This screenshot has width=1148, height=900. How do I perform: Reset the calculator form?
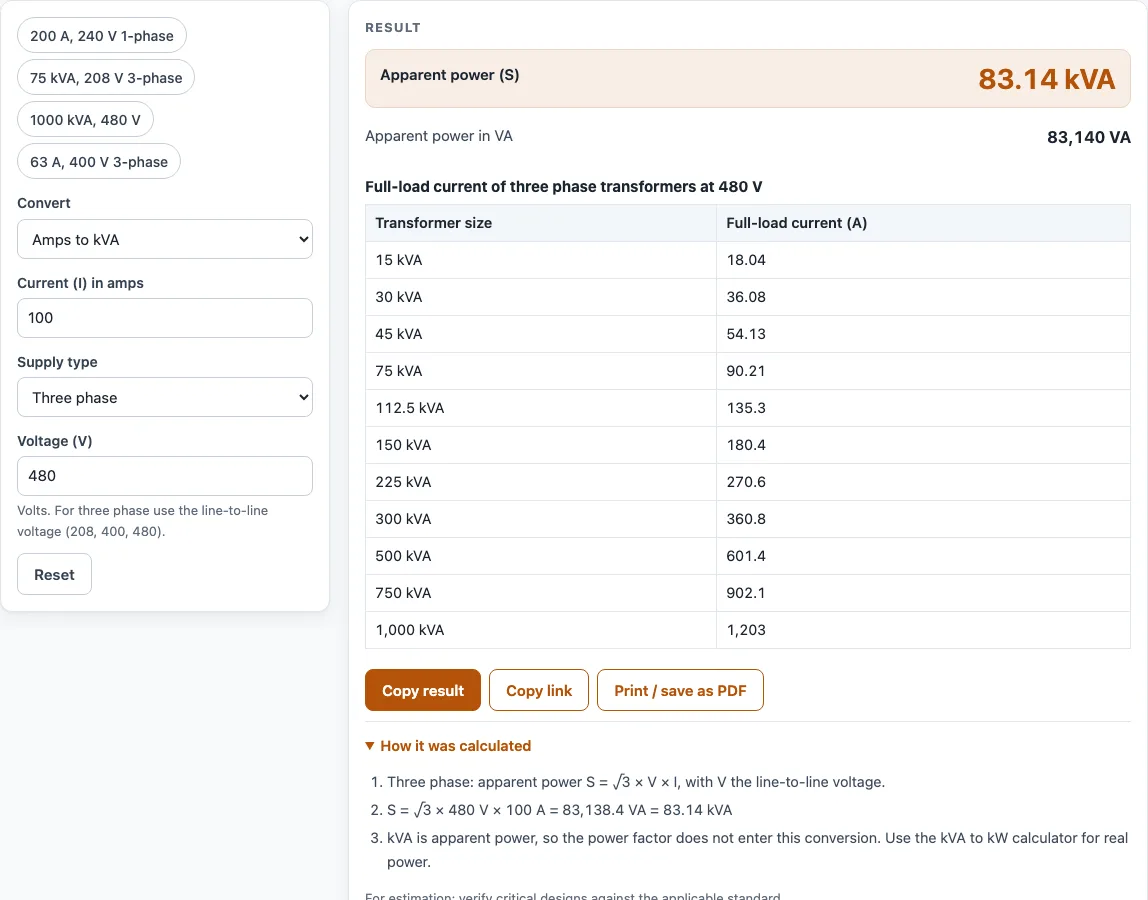click(54, 575)
